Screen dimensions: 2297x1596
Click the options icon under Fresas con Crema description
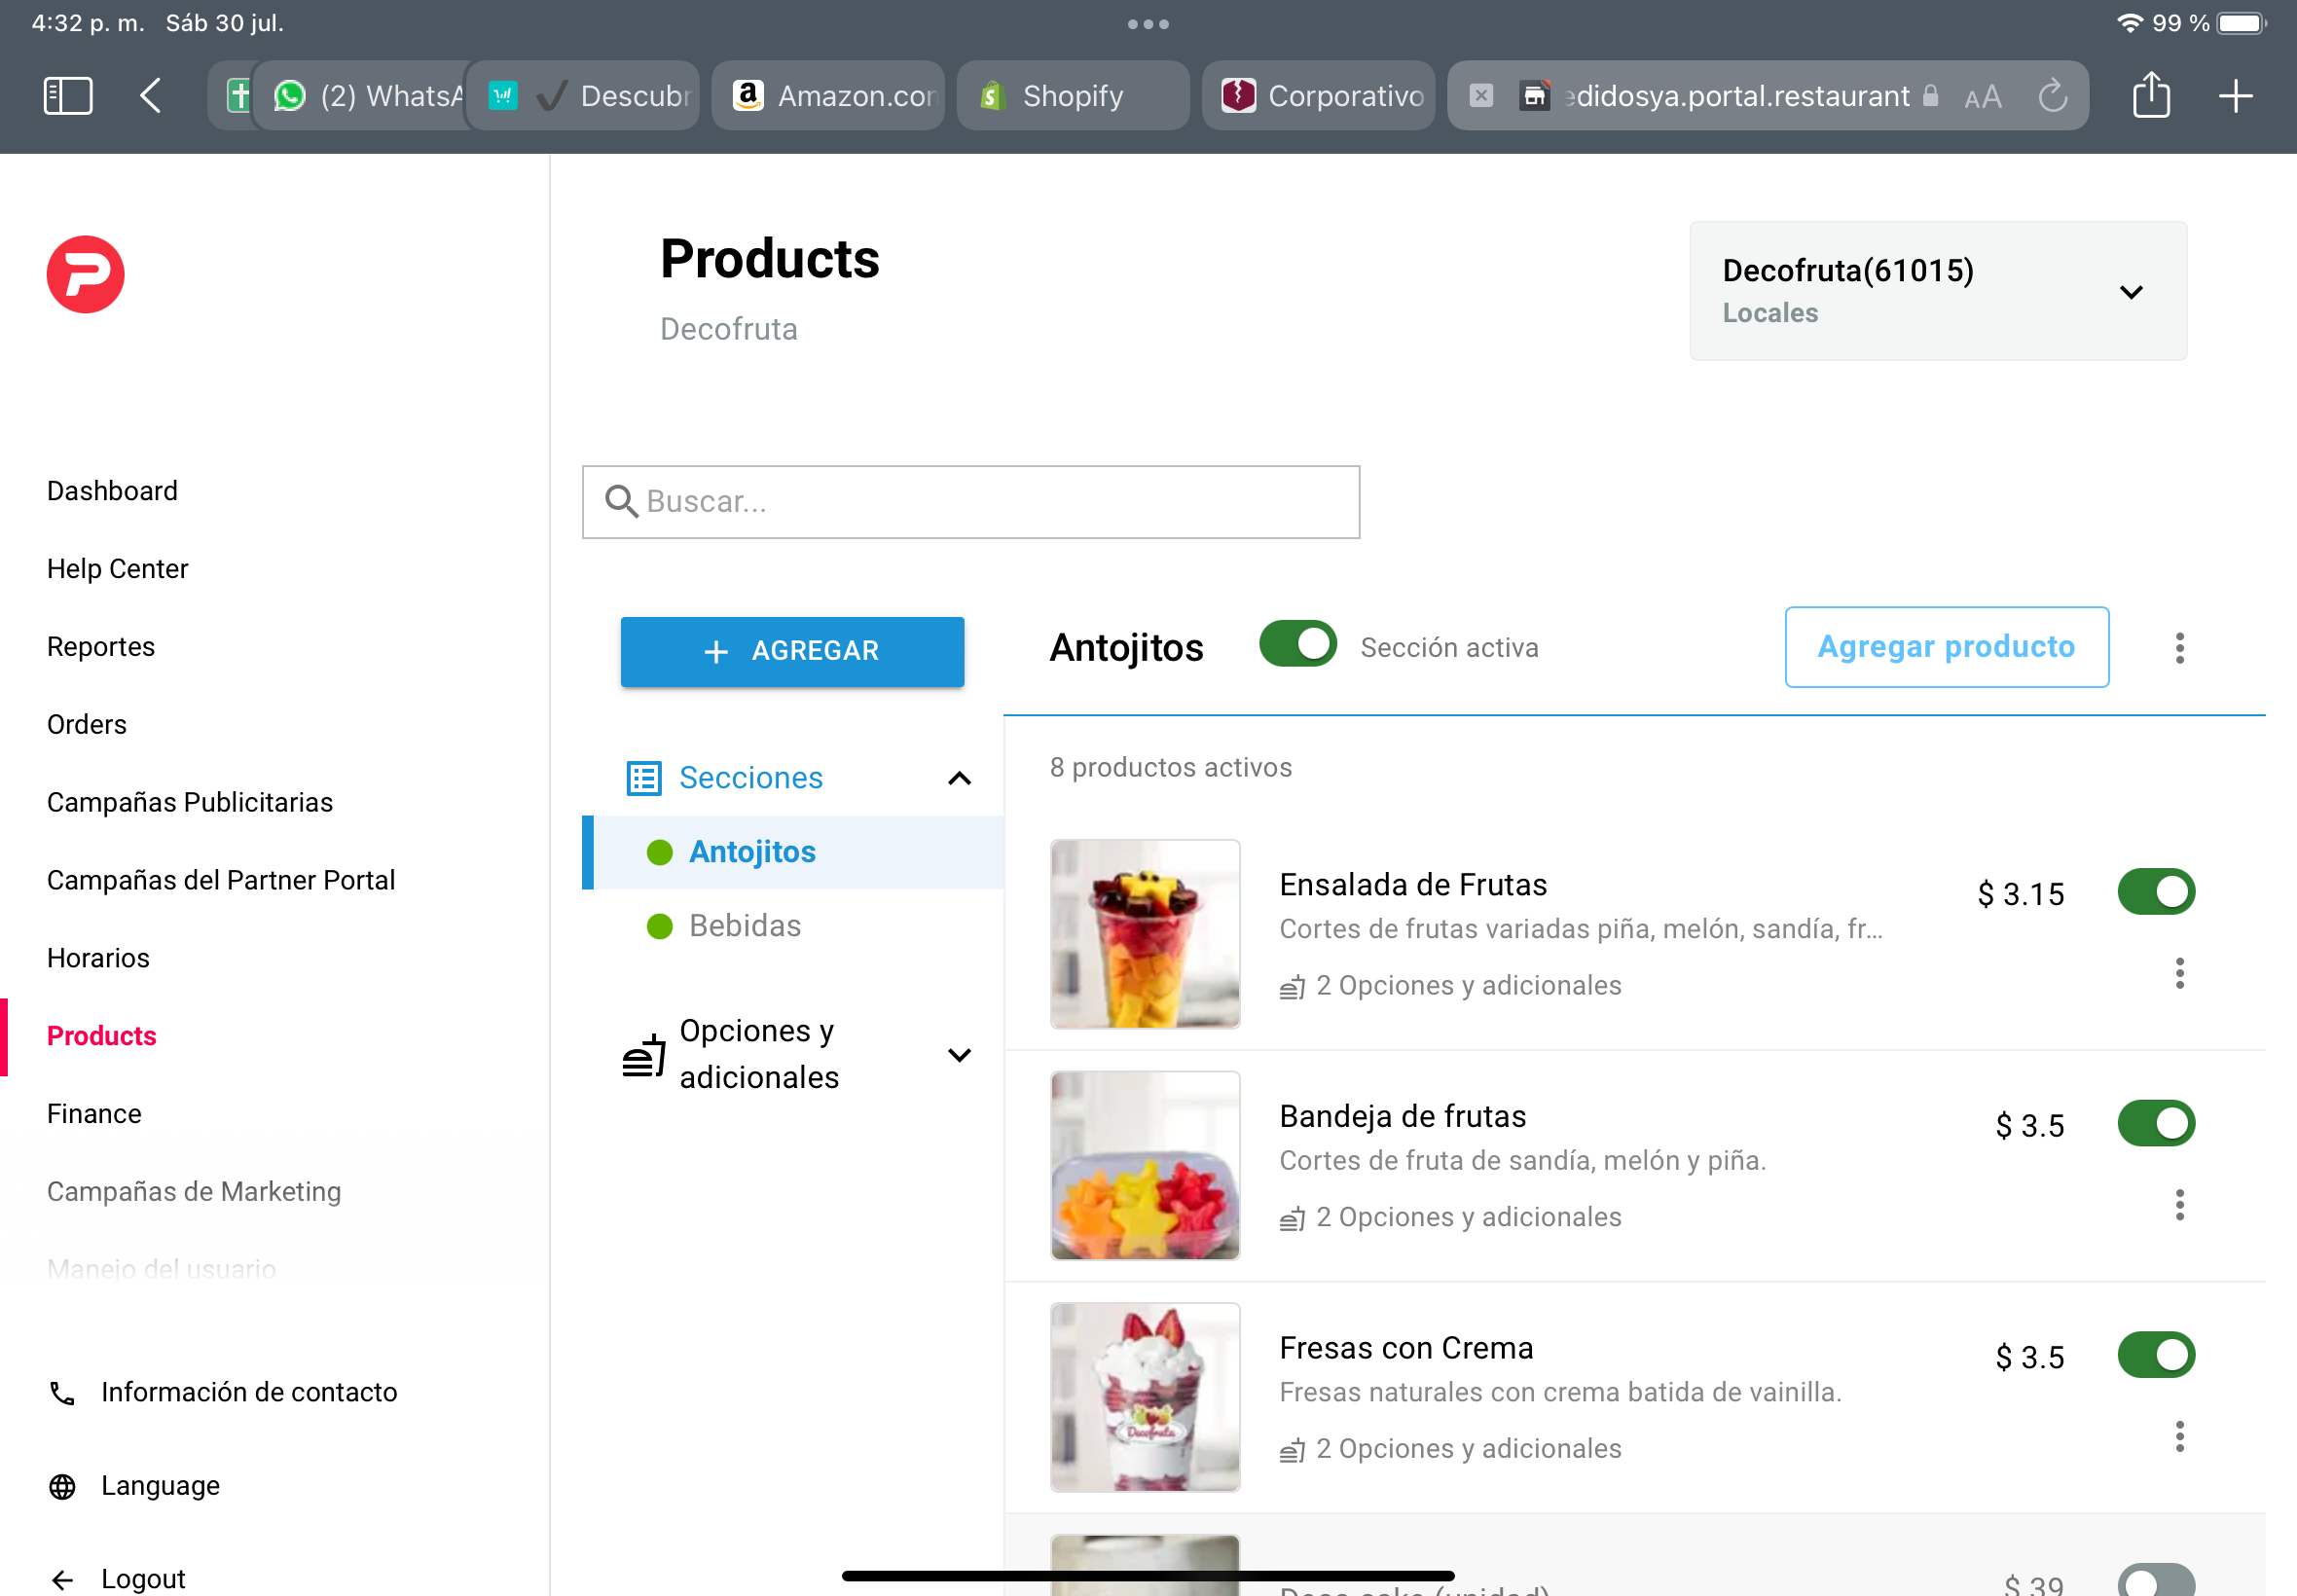point(1292,1450)
